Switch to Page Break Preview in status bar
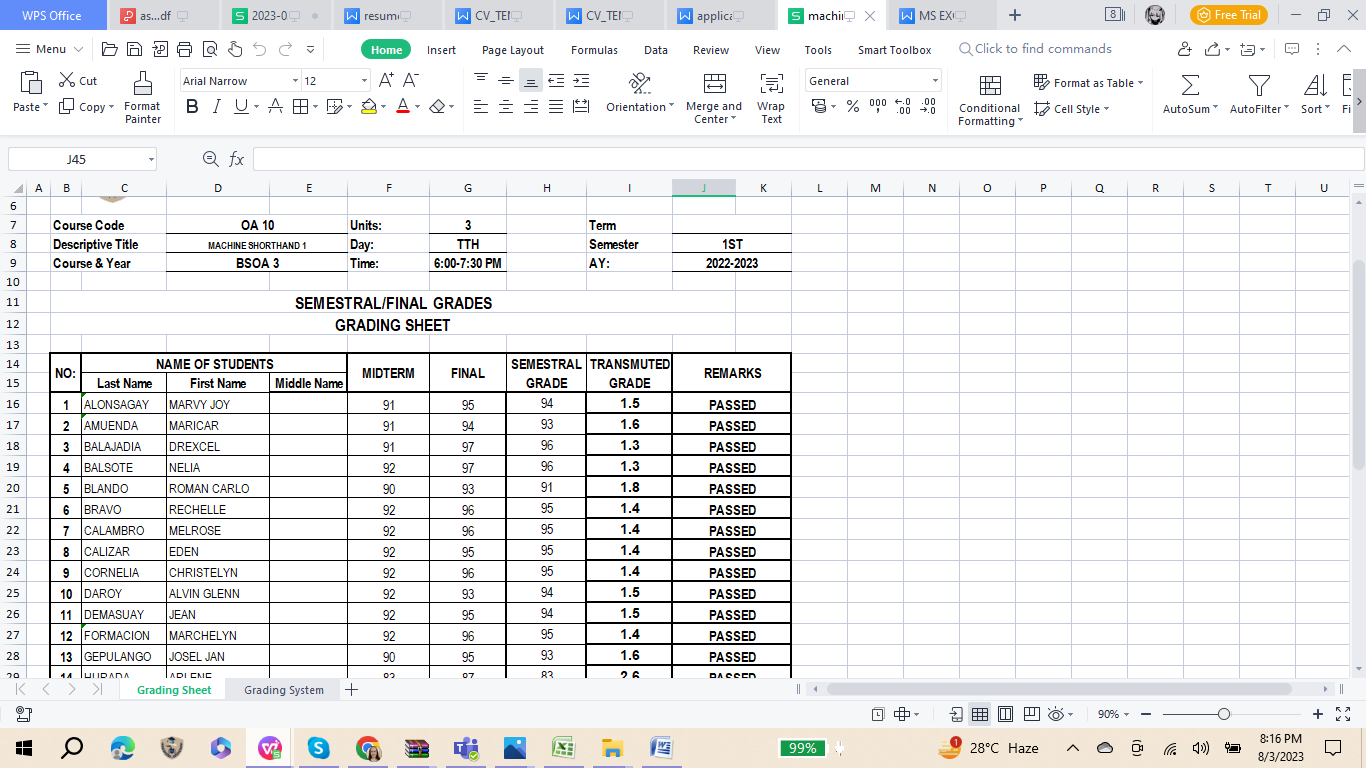The image size is (1366, 768). [1030, 715]
